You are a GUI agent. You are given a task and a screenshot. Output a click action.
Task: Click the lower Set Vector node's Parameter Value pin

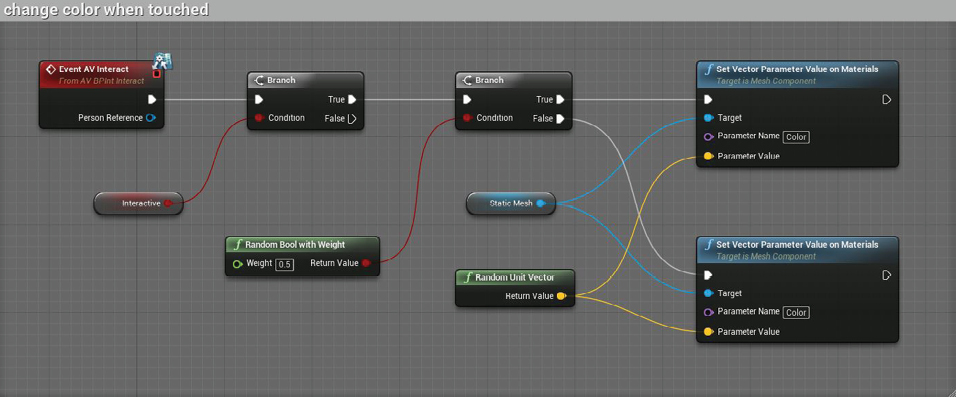pyautogui.click(x=708, y=332)
